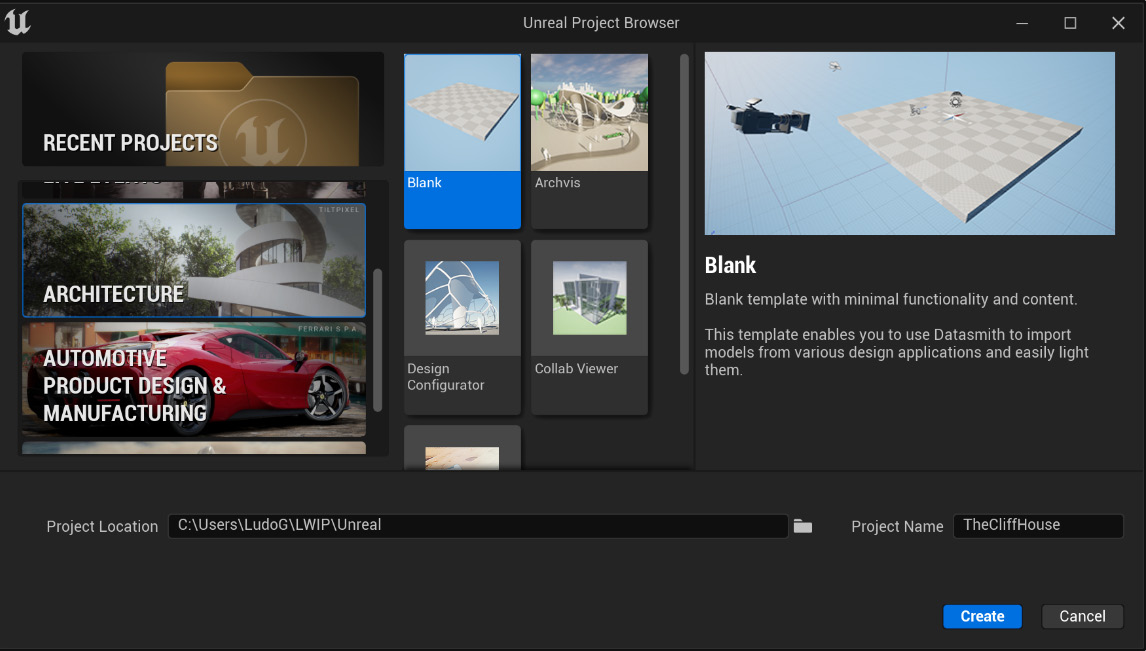The height and width of the screenshot is (651, 1146).
Task: Click the Blank template preview image
Action: pyautogui.click(x=910, y=143)
